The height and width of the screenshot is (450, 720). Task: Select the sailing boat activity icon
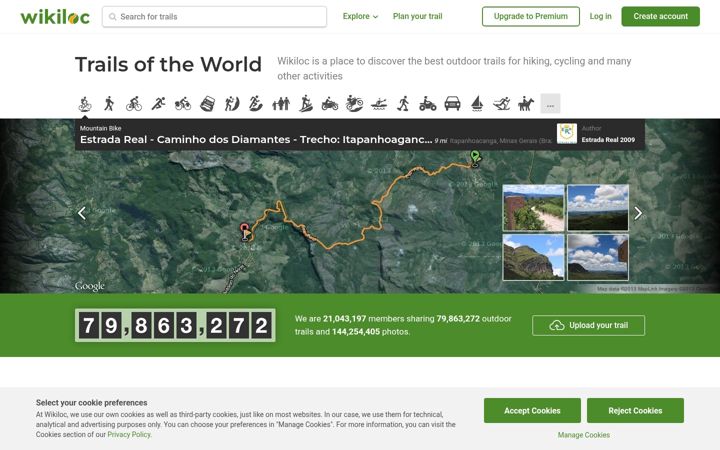(477, 104)
